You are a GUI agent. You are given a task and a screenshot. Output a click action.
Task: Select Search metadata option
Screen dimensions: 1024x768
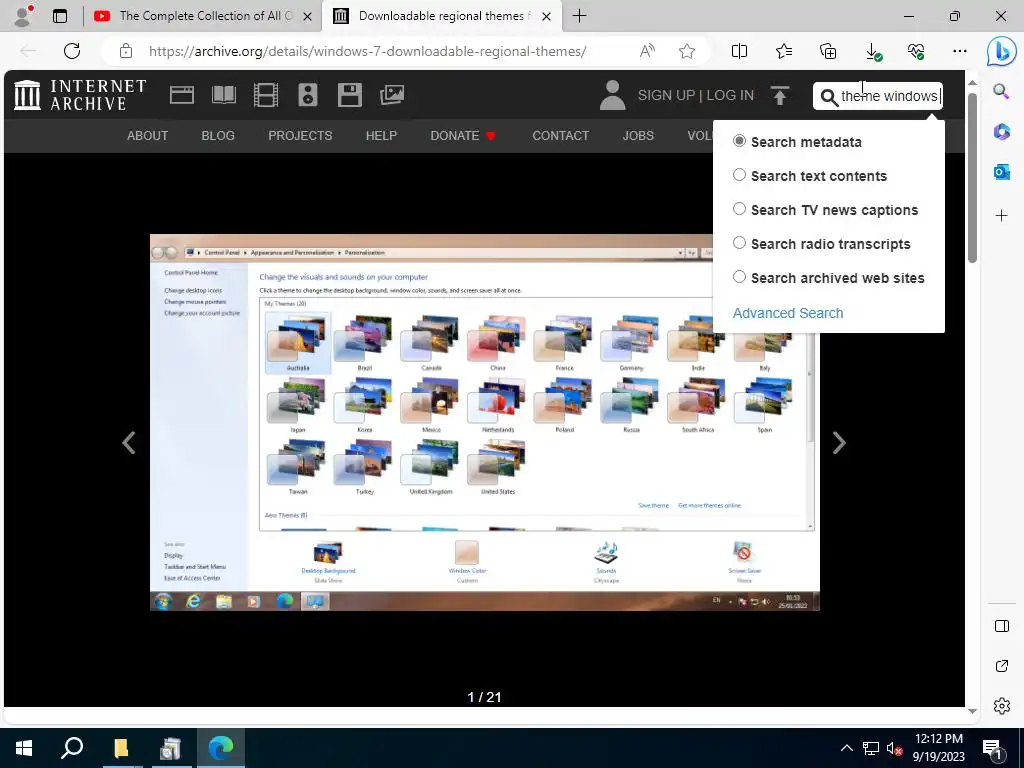click(797, 142)
